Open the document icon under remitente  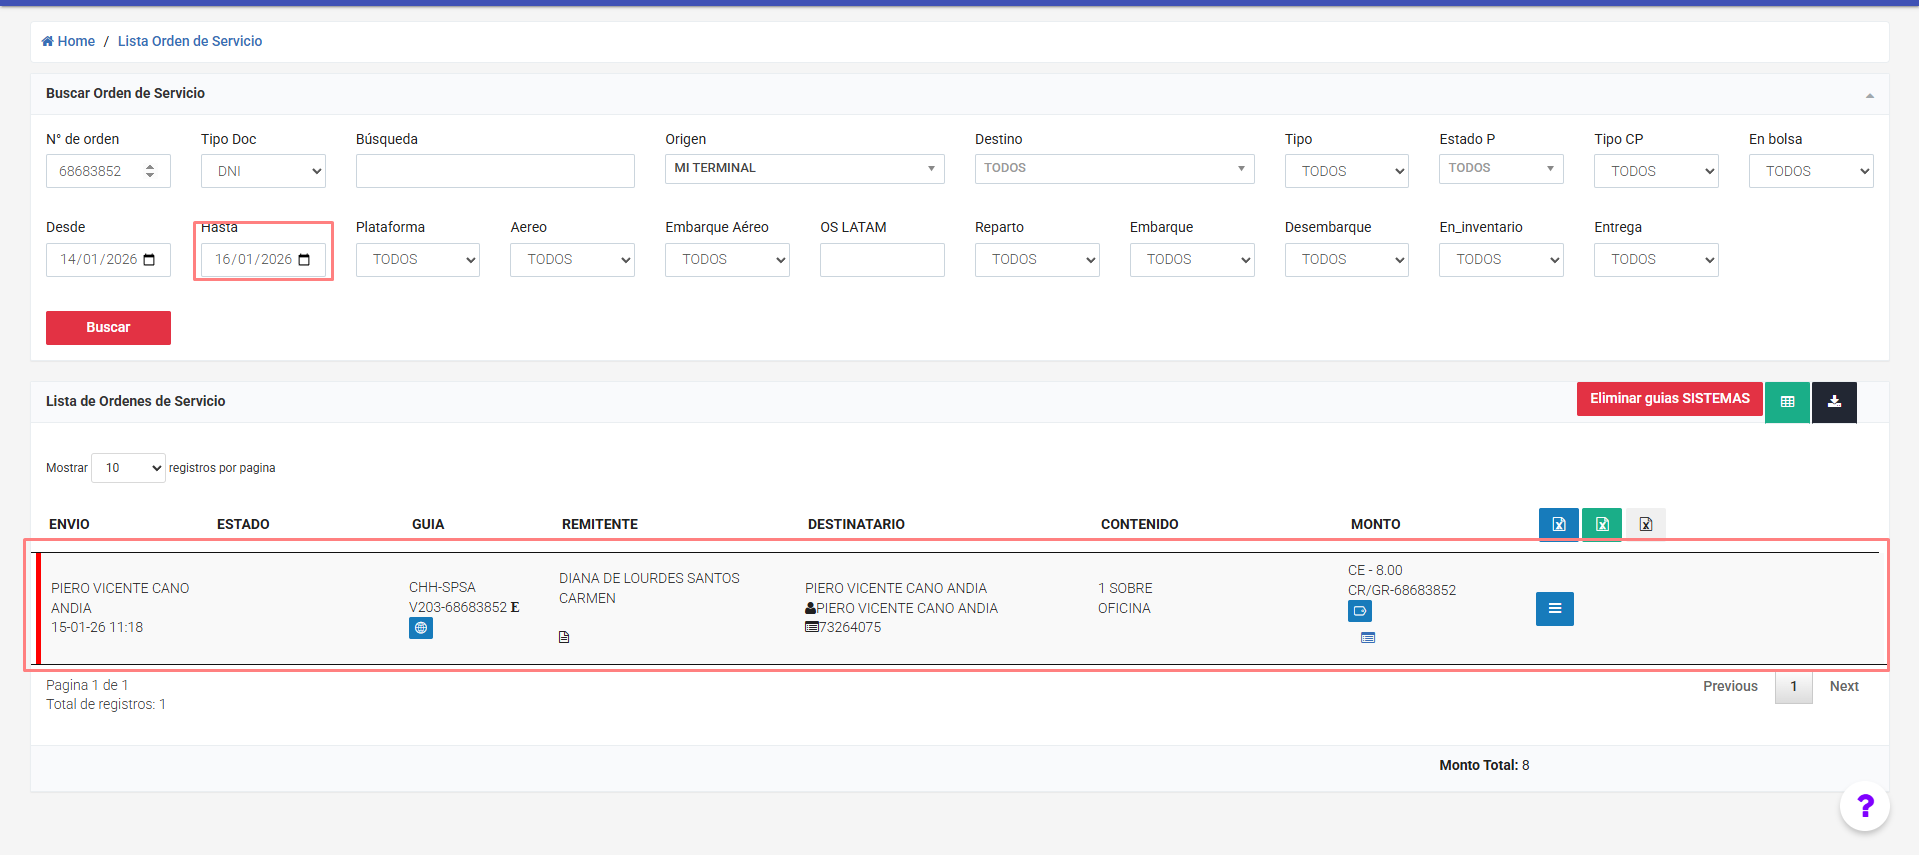(x=564, y=637)
